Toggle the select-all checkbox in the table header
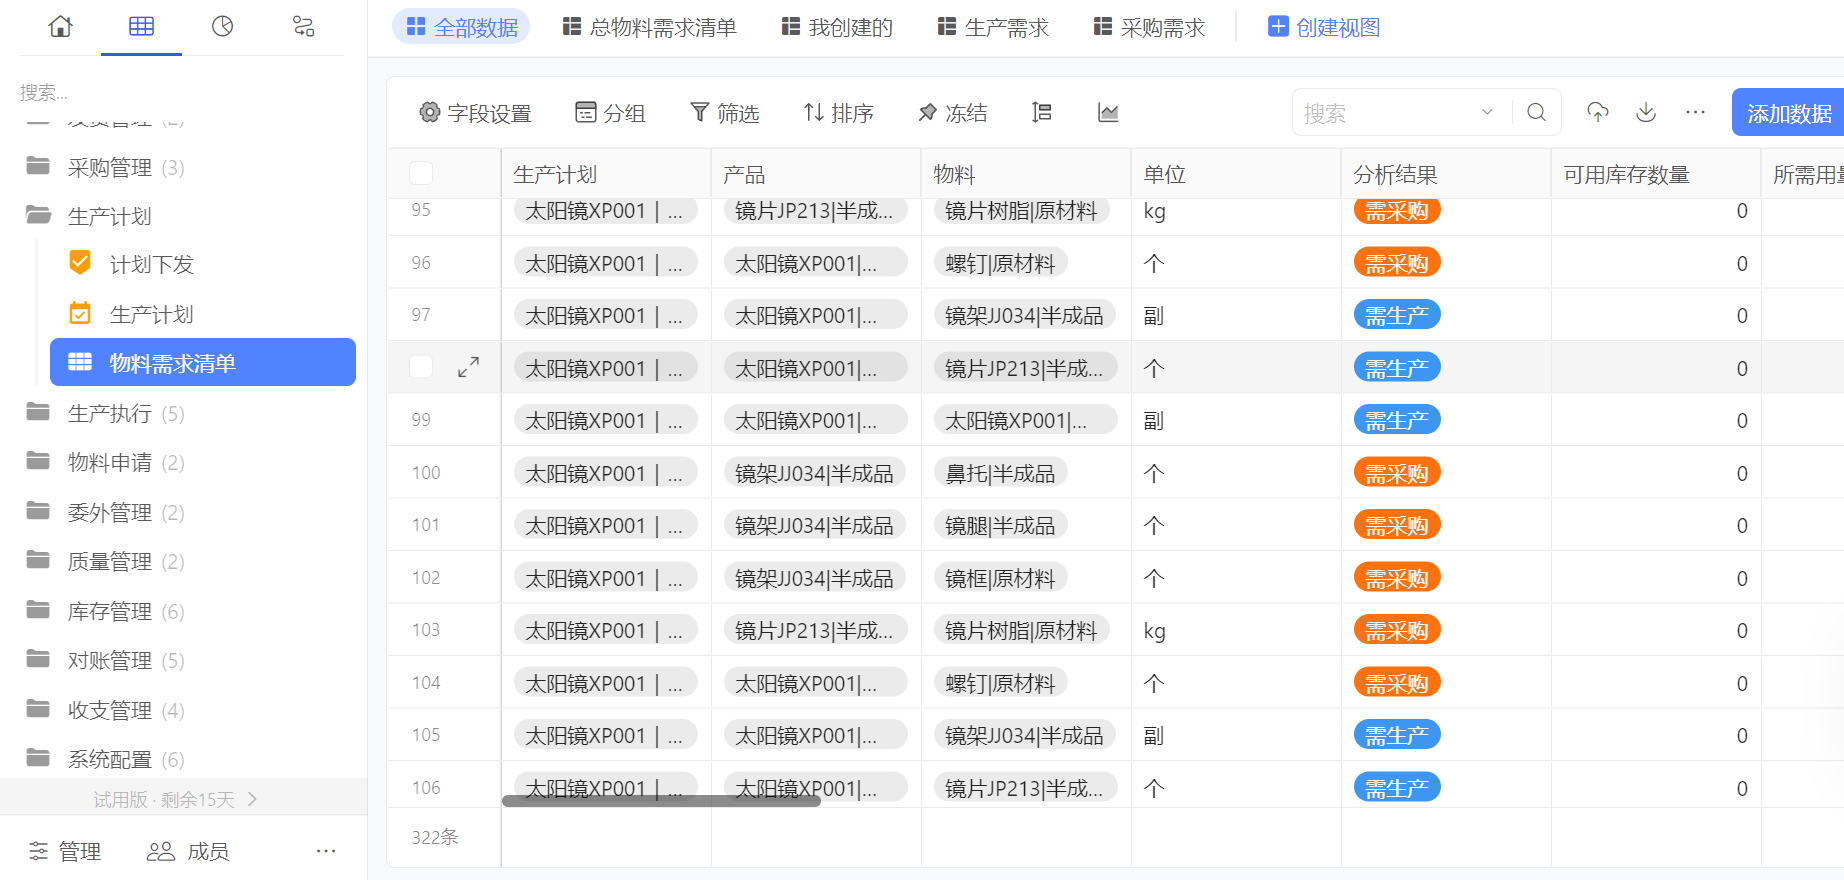 421,174
